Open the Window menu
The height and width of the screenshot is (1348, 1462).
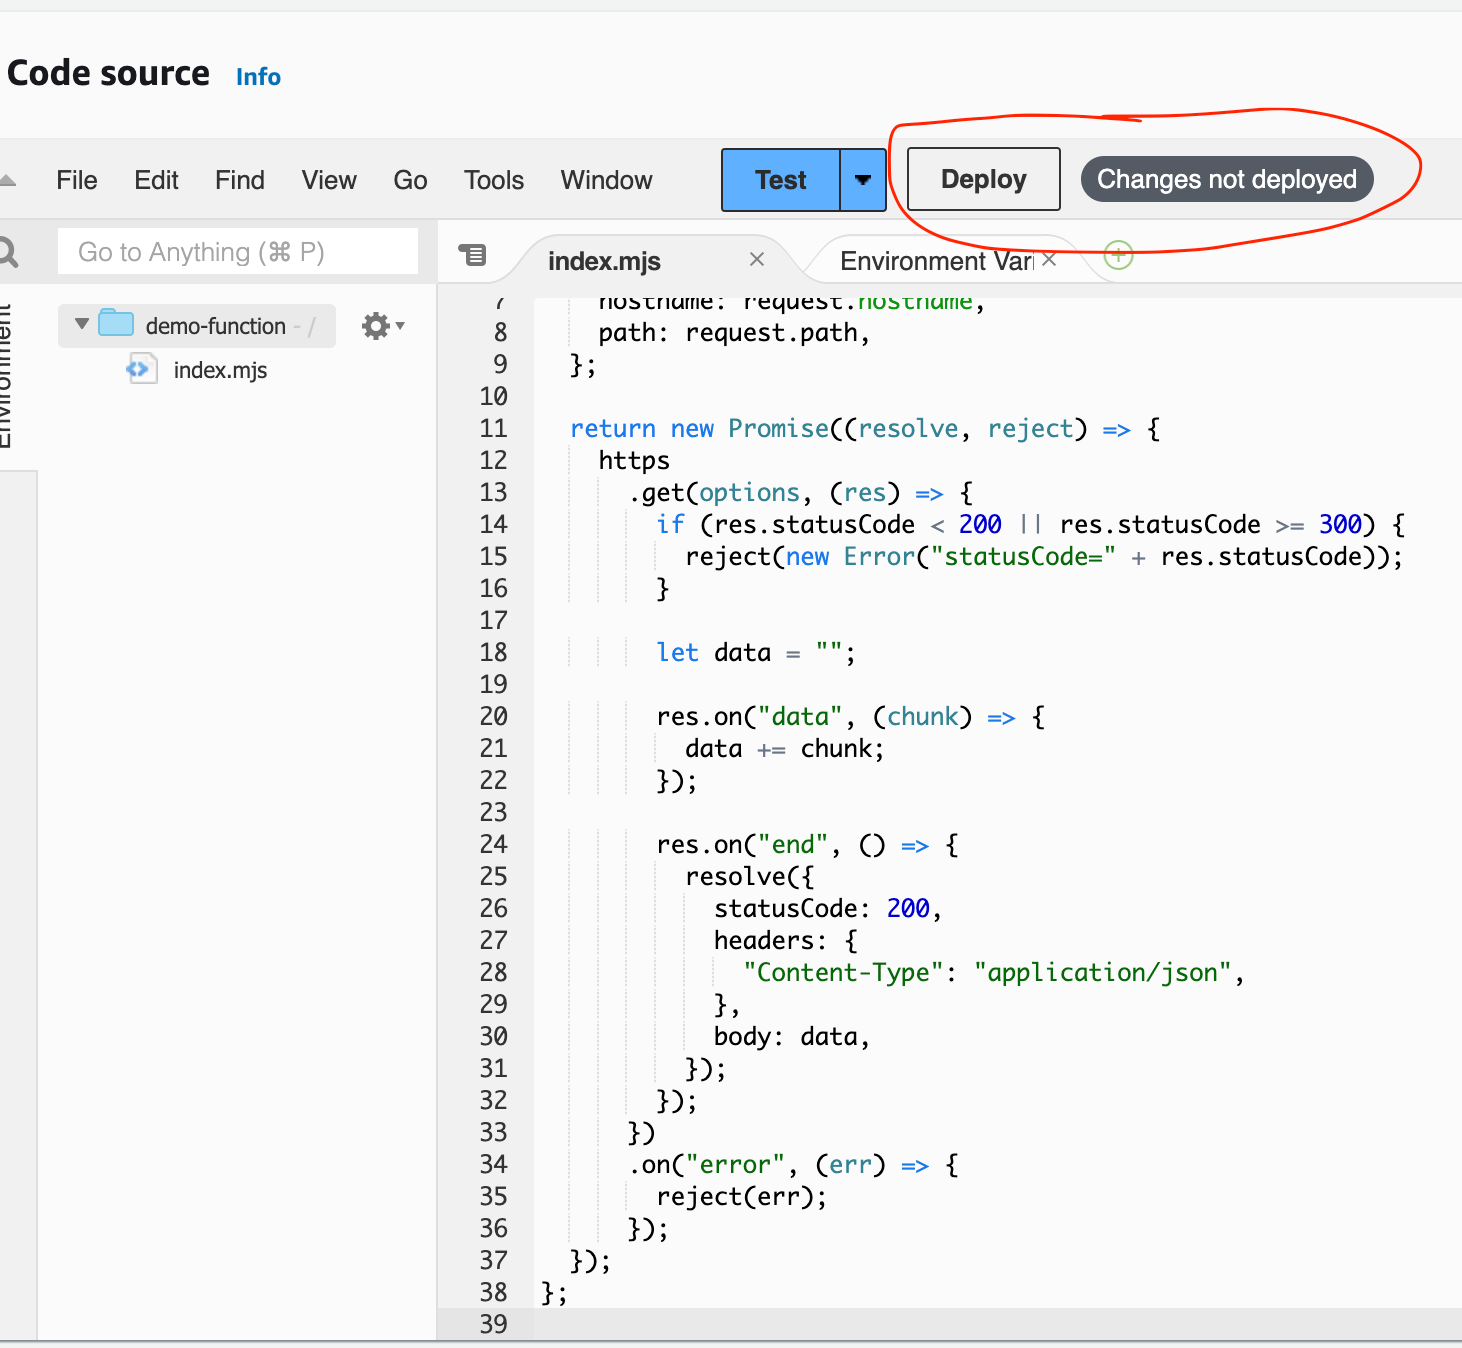pos(606,180)
